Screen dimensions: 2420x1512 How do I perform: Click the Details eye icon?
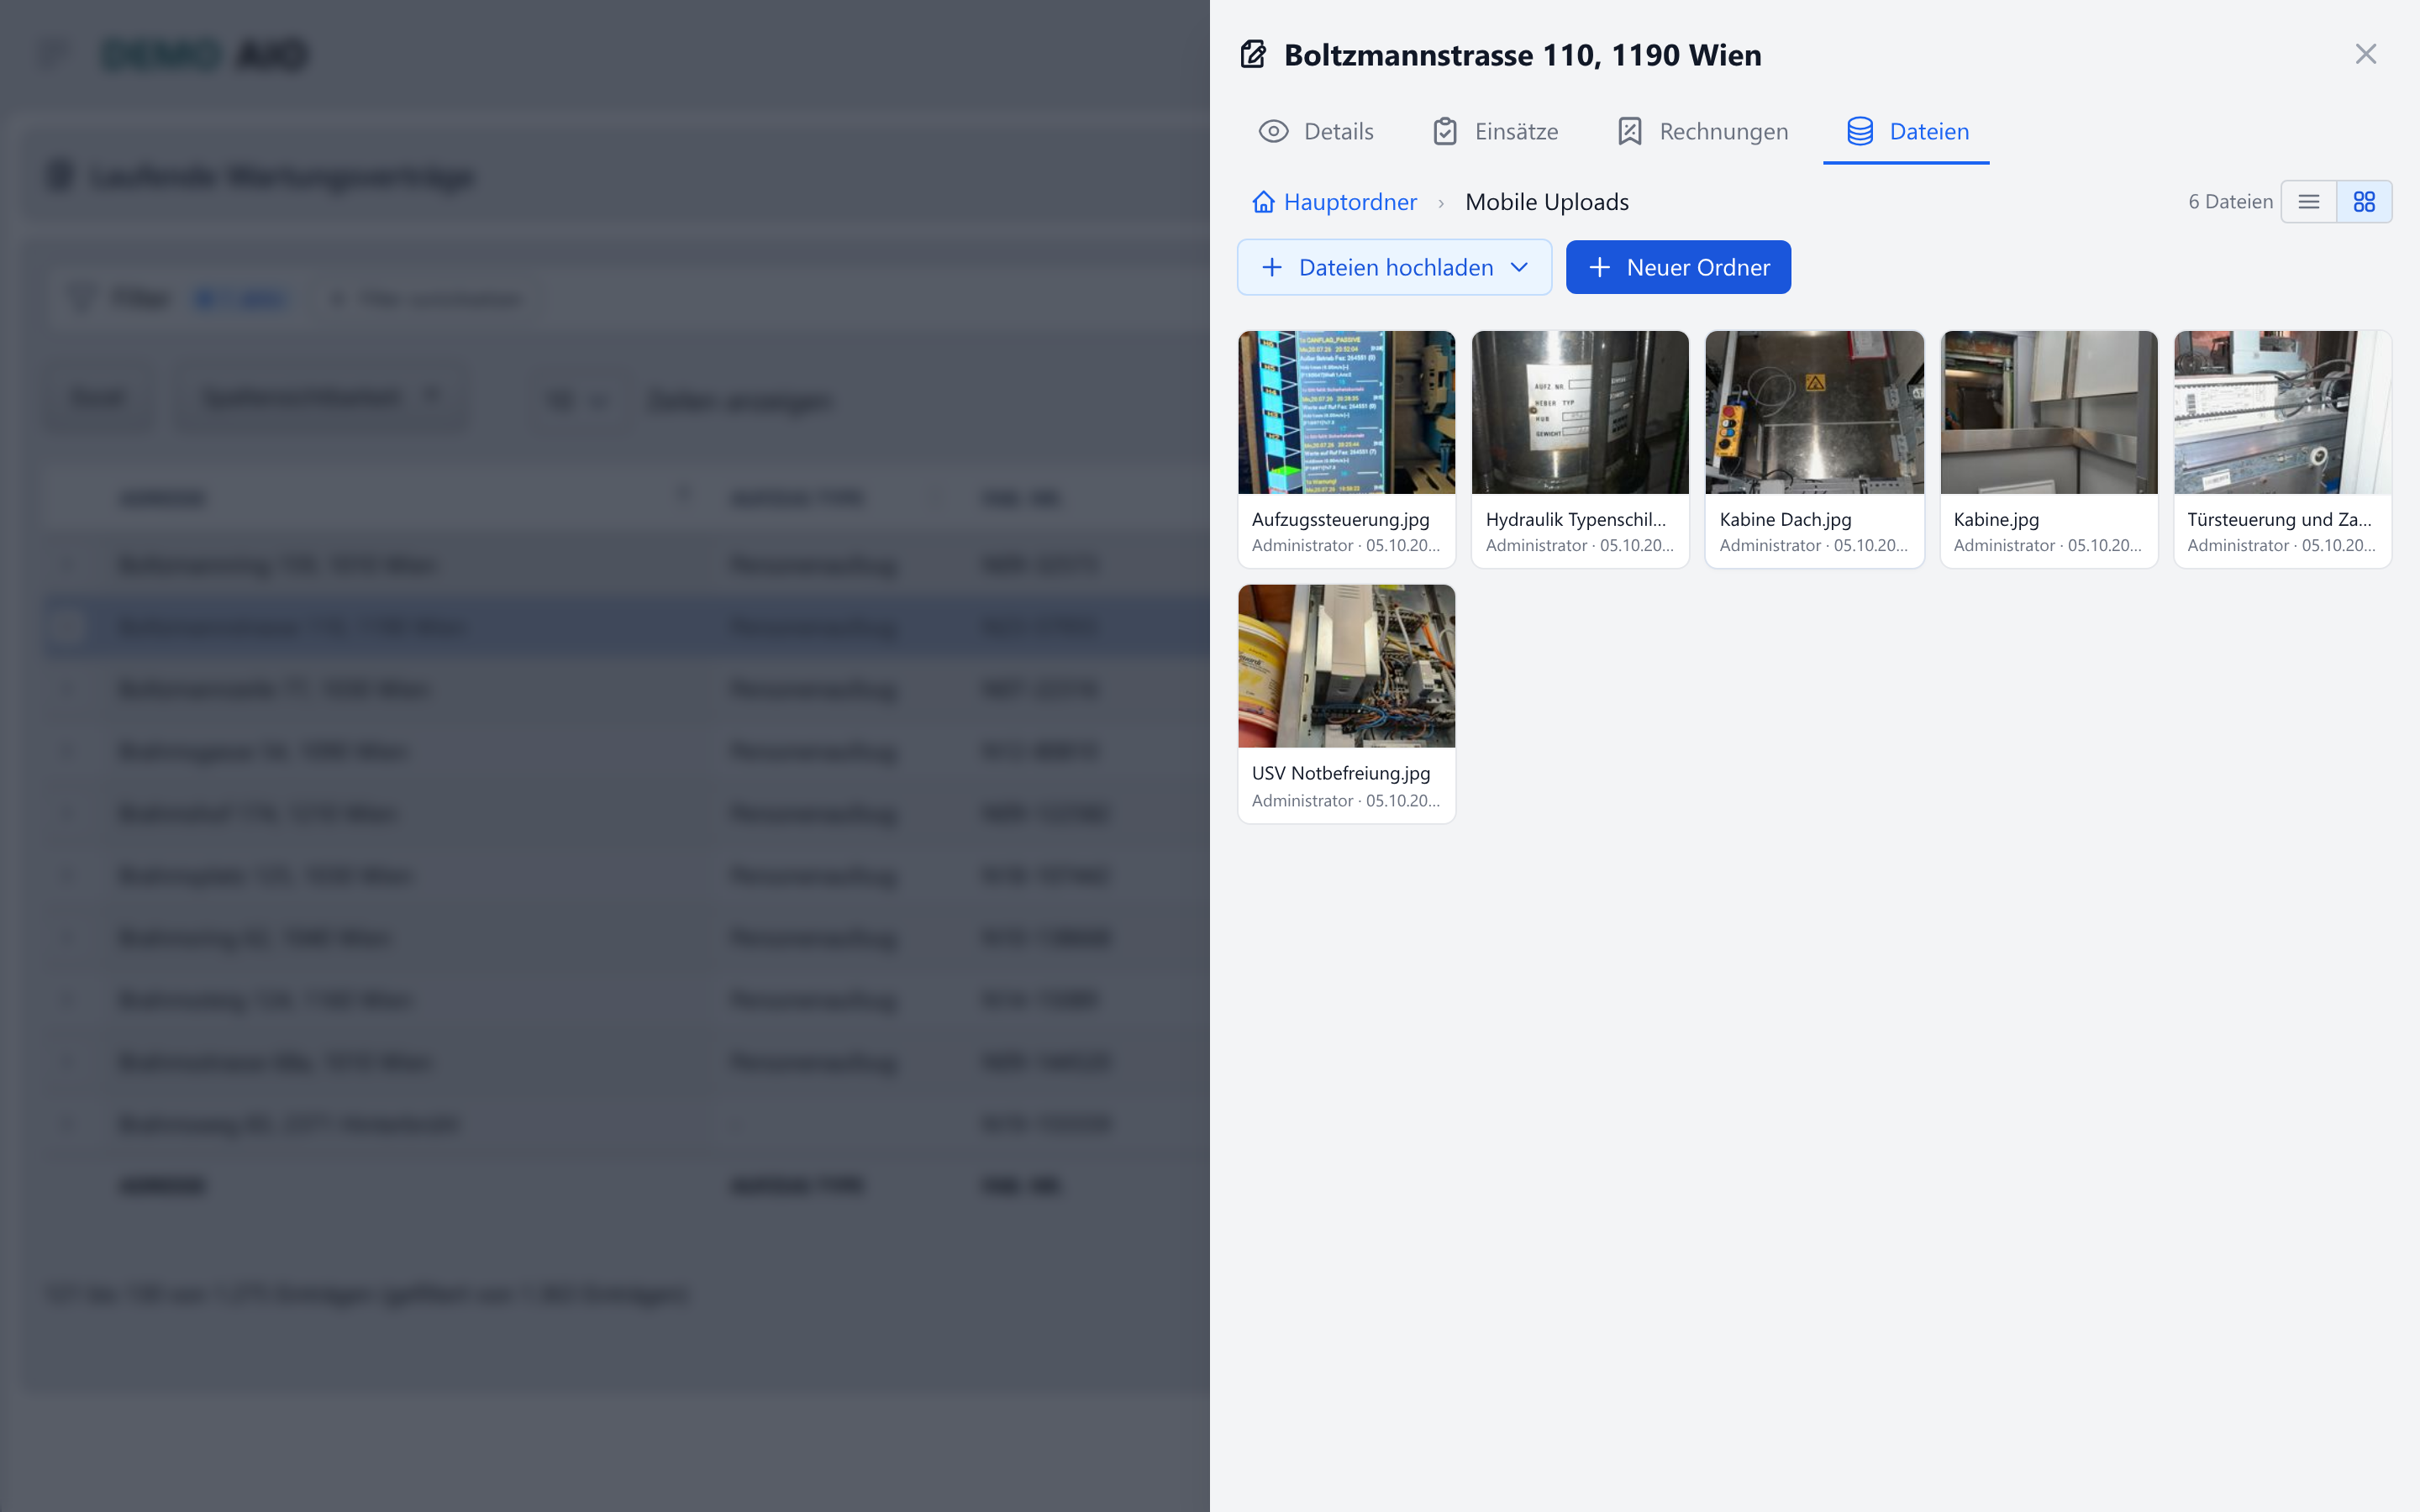(1273, 131)
